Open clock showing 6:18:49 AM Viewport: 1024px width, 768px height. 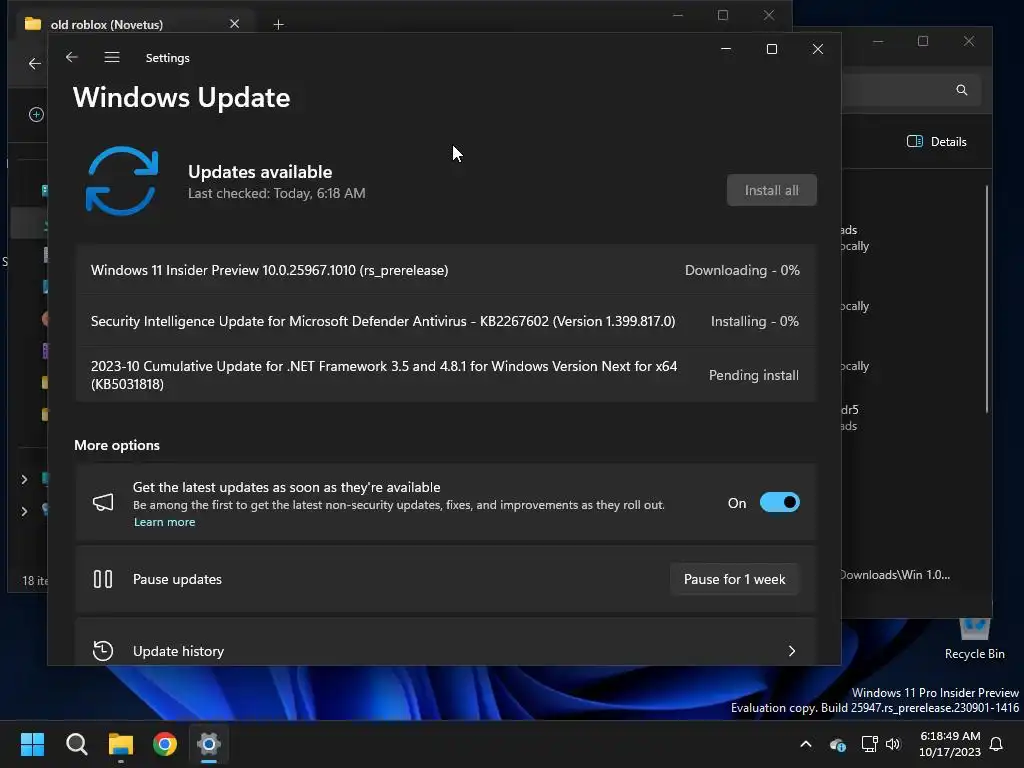950,744
